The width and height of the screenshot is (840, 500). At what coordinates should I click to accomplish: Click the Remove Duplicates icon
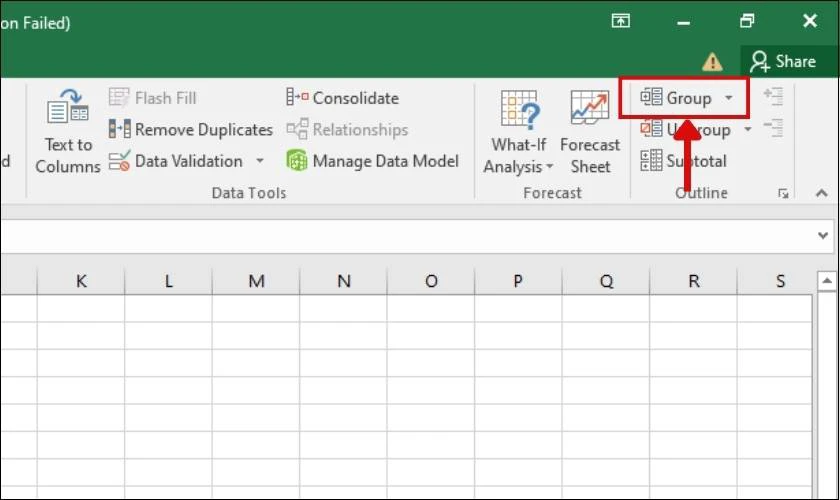(x=119, y=129)
